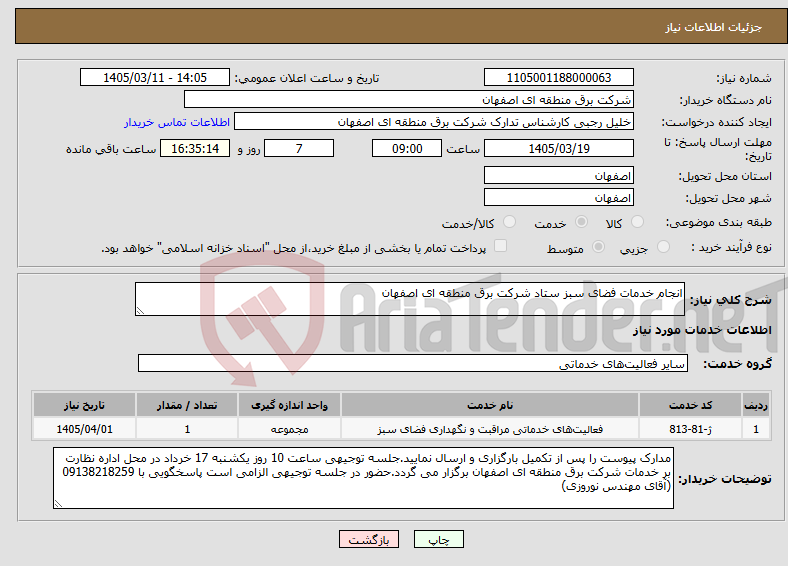Click the deadline time field 09:00
788x566 pixels.
407,148
